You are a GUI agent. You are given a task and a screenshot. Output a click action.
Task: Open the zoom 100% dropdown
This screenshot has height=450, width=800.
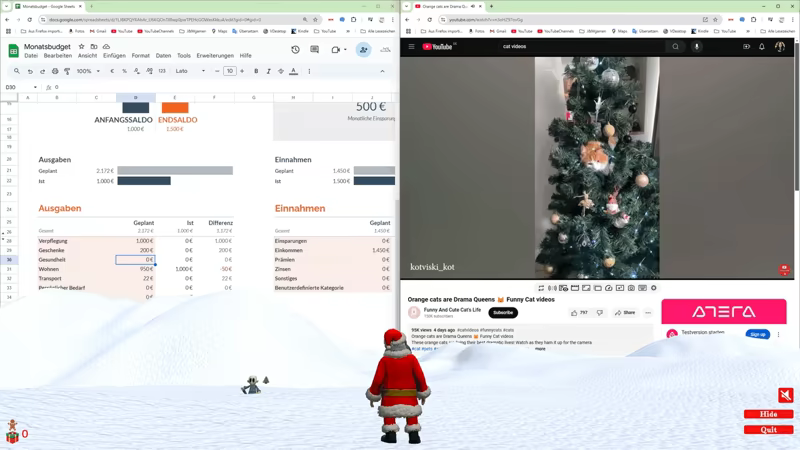pos(88,71)
